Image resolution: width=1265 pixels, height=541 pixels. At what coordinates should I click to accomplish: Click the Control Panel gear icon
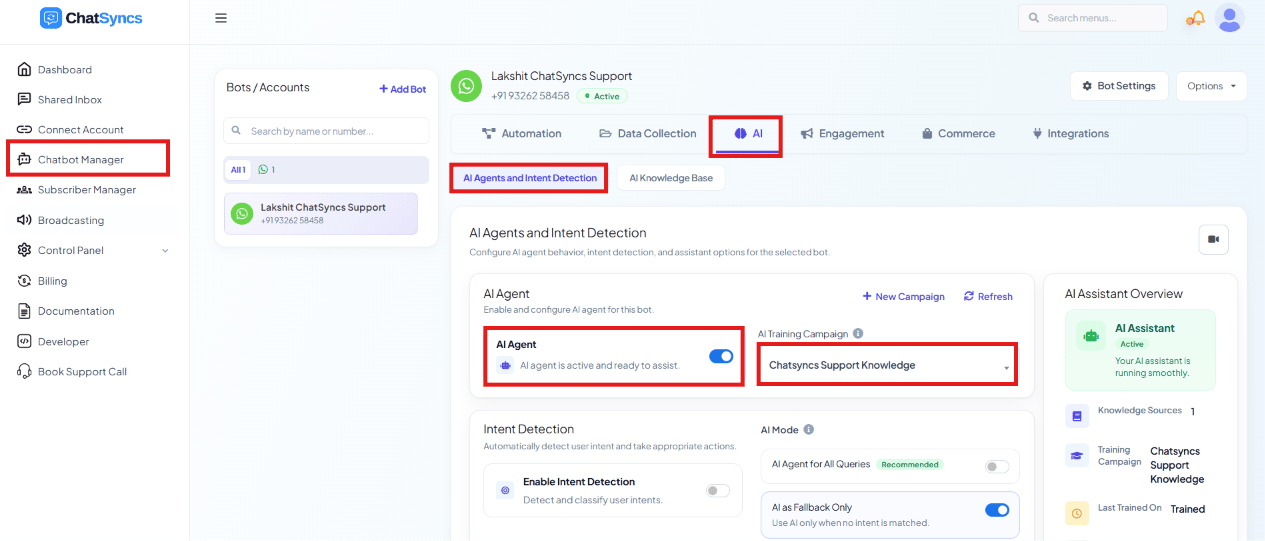24,250
